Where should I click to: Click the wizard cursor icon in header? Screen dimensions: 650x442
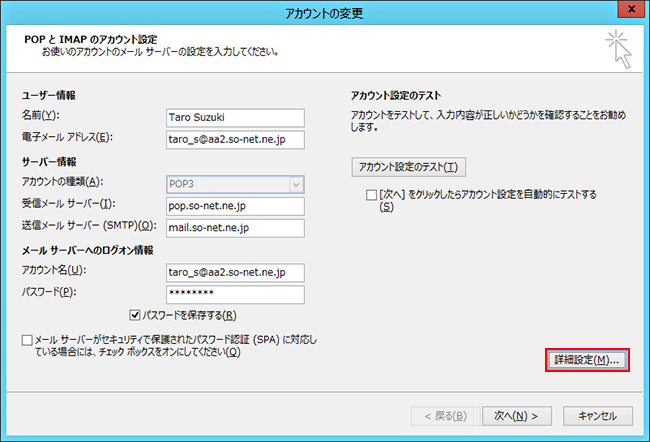(x=618, y=48)
